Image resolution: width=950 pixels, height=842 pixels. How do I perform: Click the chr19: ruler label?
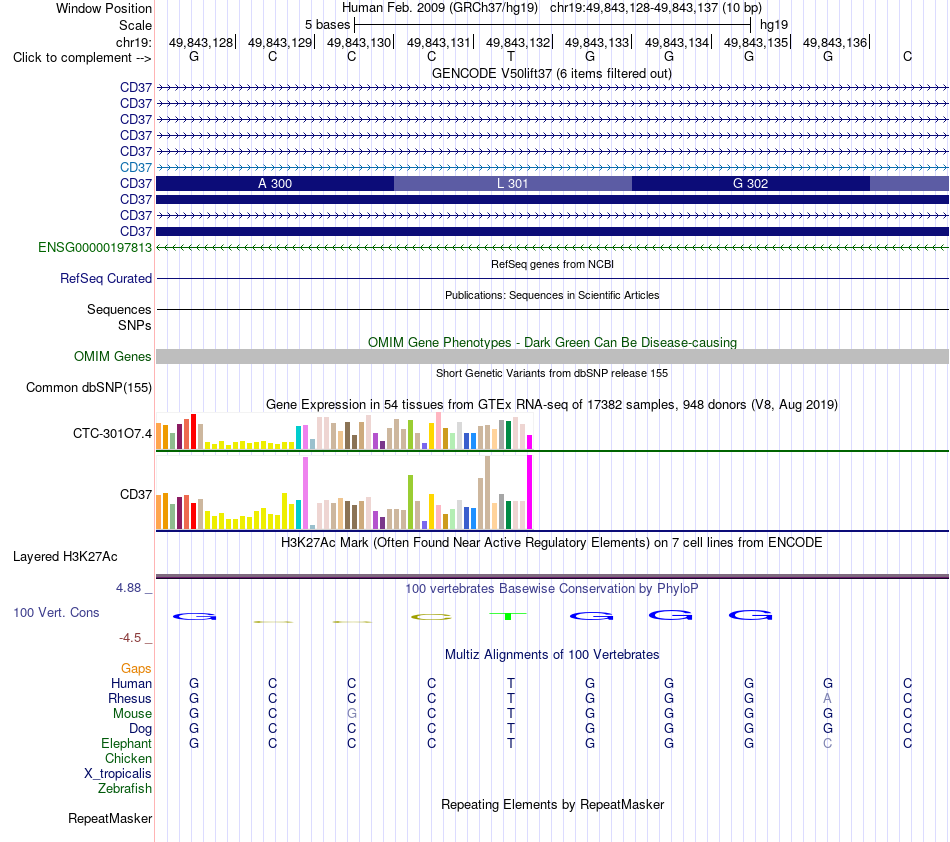(134, 42)
